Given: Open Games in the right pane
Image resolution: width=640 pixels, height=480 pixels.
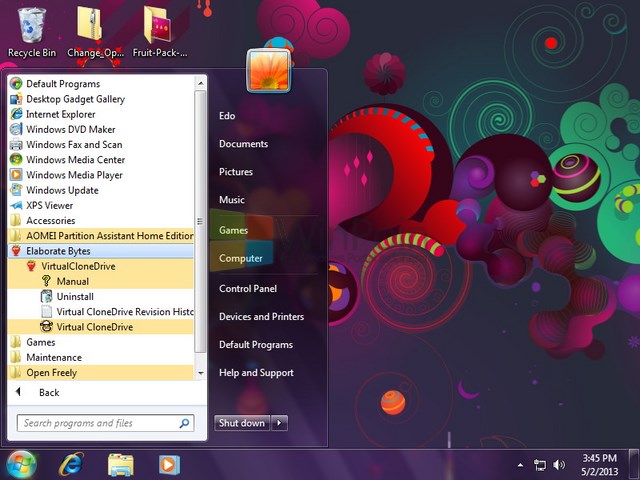Looking at the screenshot, I should [233, 230].
